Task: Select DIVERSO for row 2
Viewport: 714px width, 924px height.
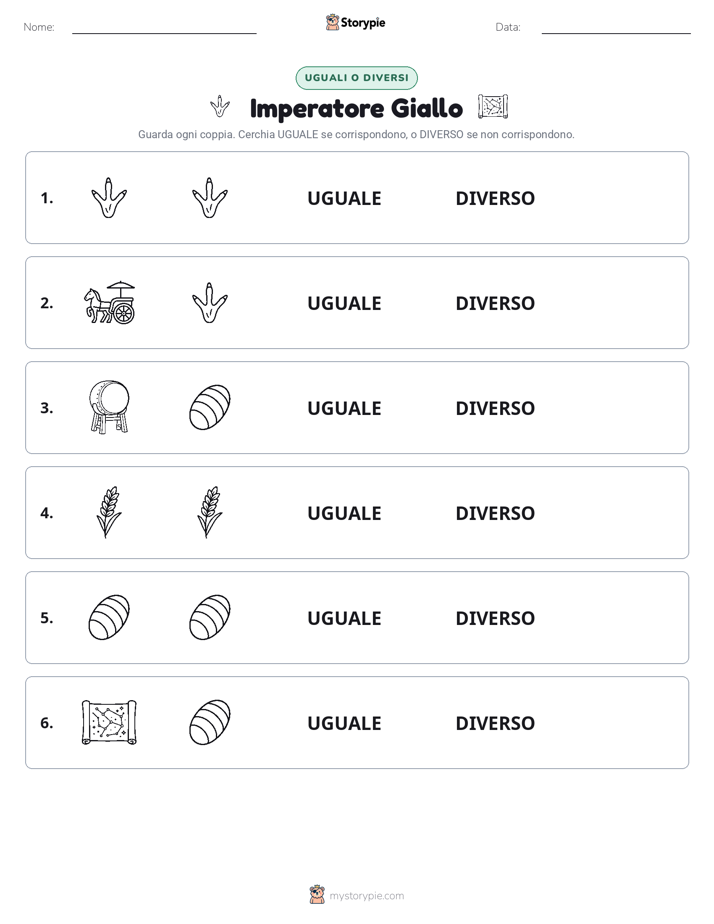Action: [x=495, y=303]
